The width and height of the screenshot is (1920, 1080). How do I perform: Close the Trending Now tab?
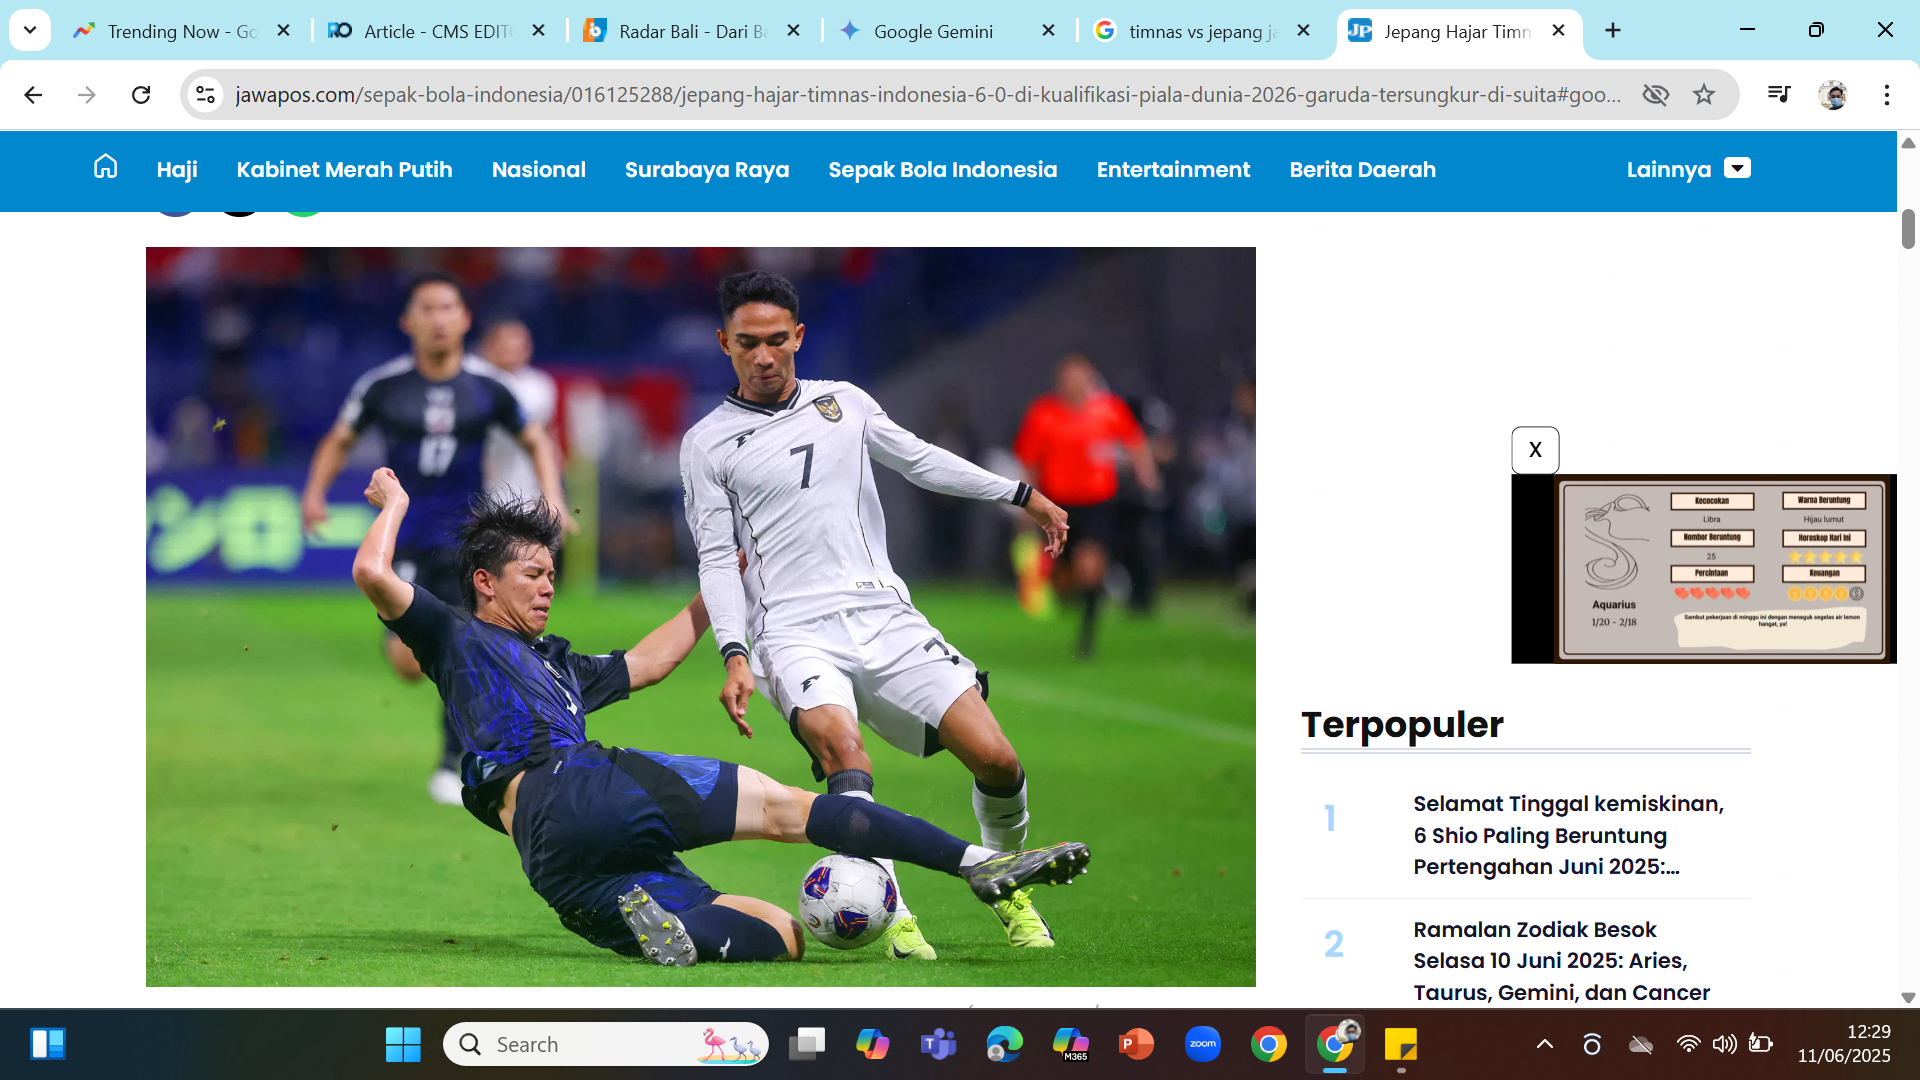tap(284, 31)
